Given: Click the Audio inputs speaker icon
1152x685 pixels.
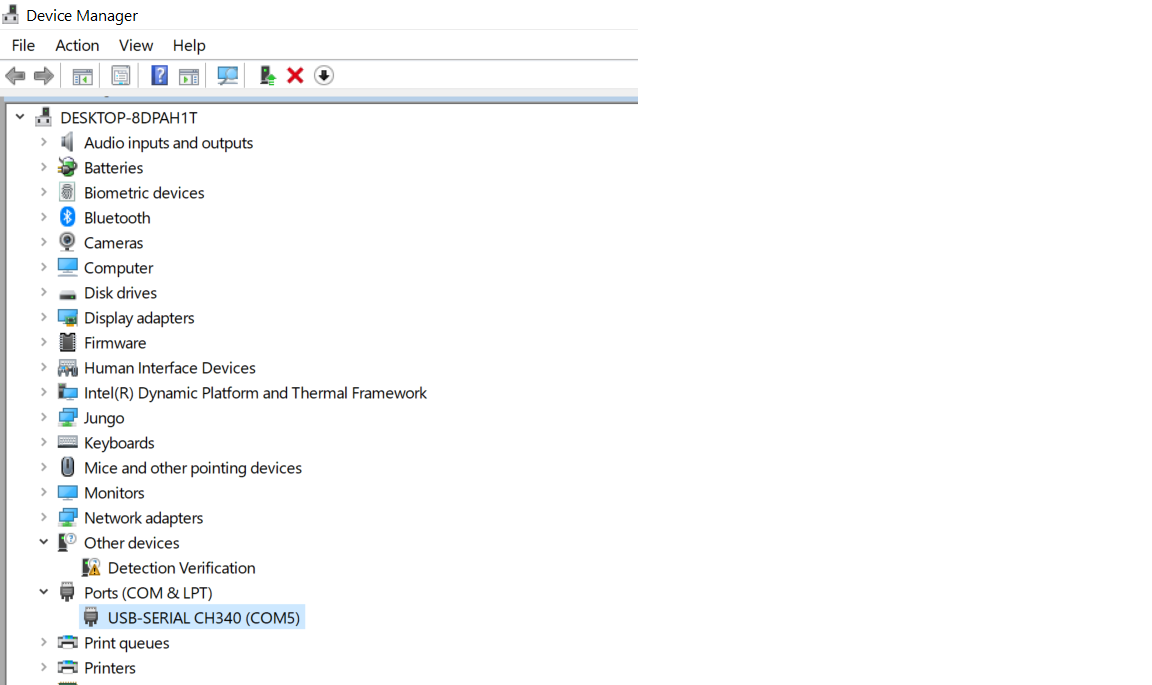Looking at the screenshot, I should click(x=68, y=142).
